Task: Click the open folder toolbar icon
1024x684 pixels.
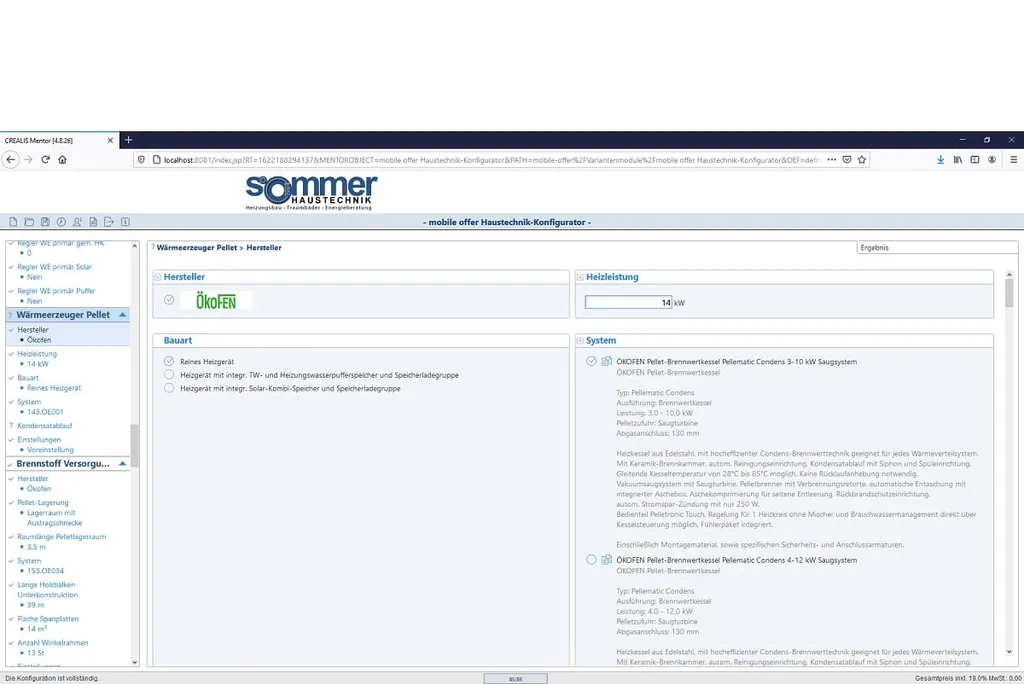Action: click(29, 222)
